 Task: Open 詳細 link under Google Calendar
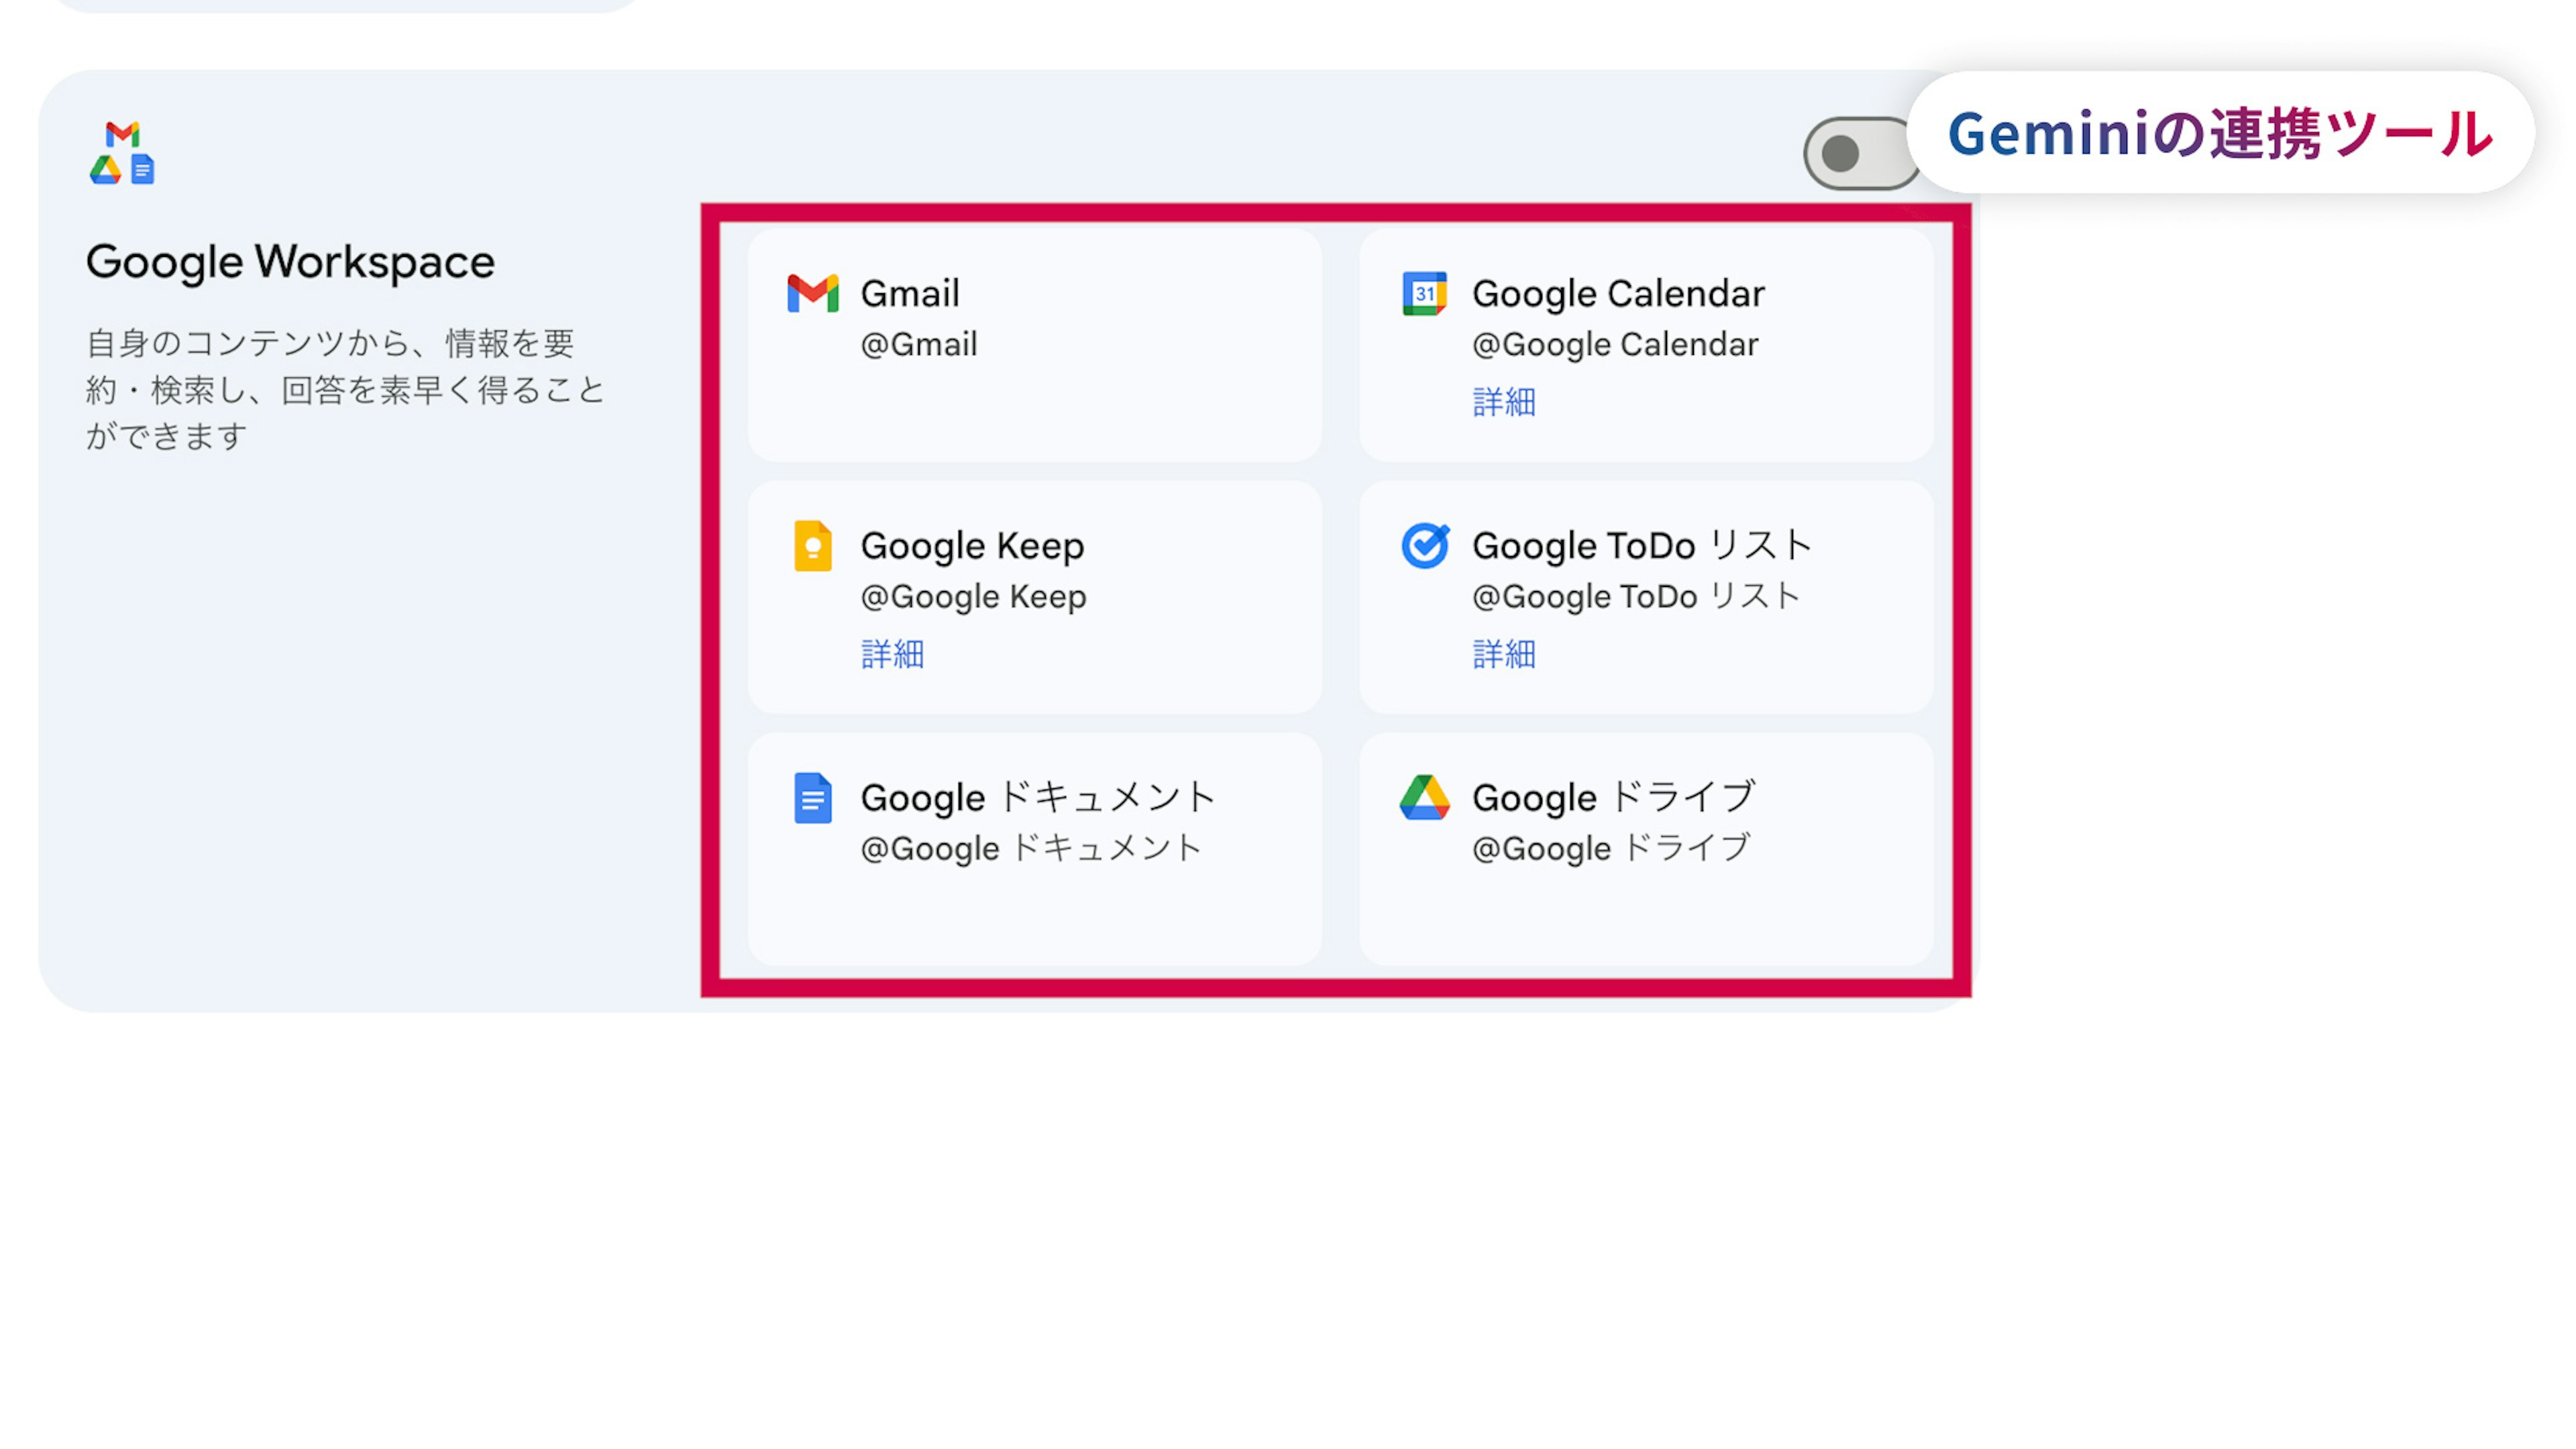[1503, 402]
